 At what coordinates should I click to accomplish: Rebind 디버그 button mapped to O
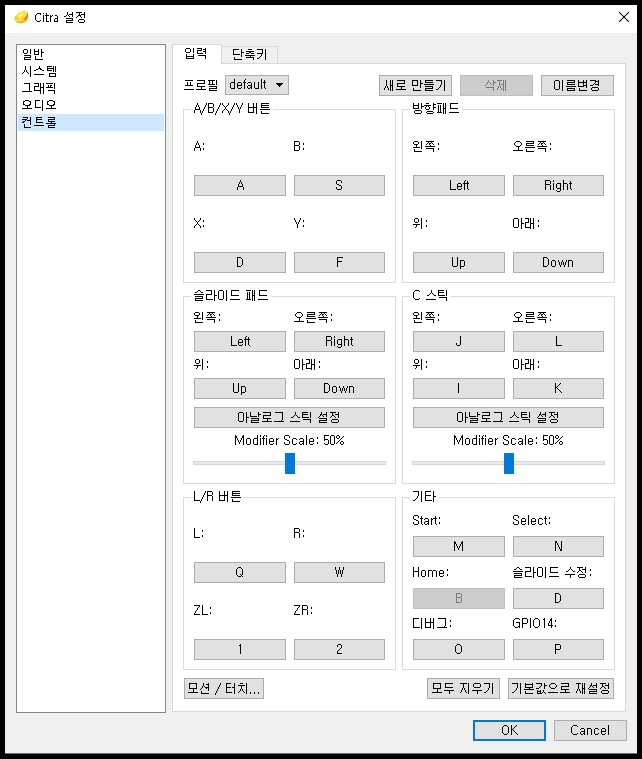(x=459, y=649)
